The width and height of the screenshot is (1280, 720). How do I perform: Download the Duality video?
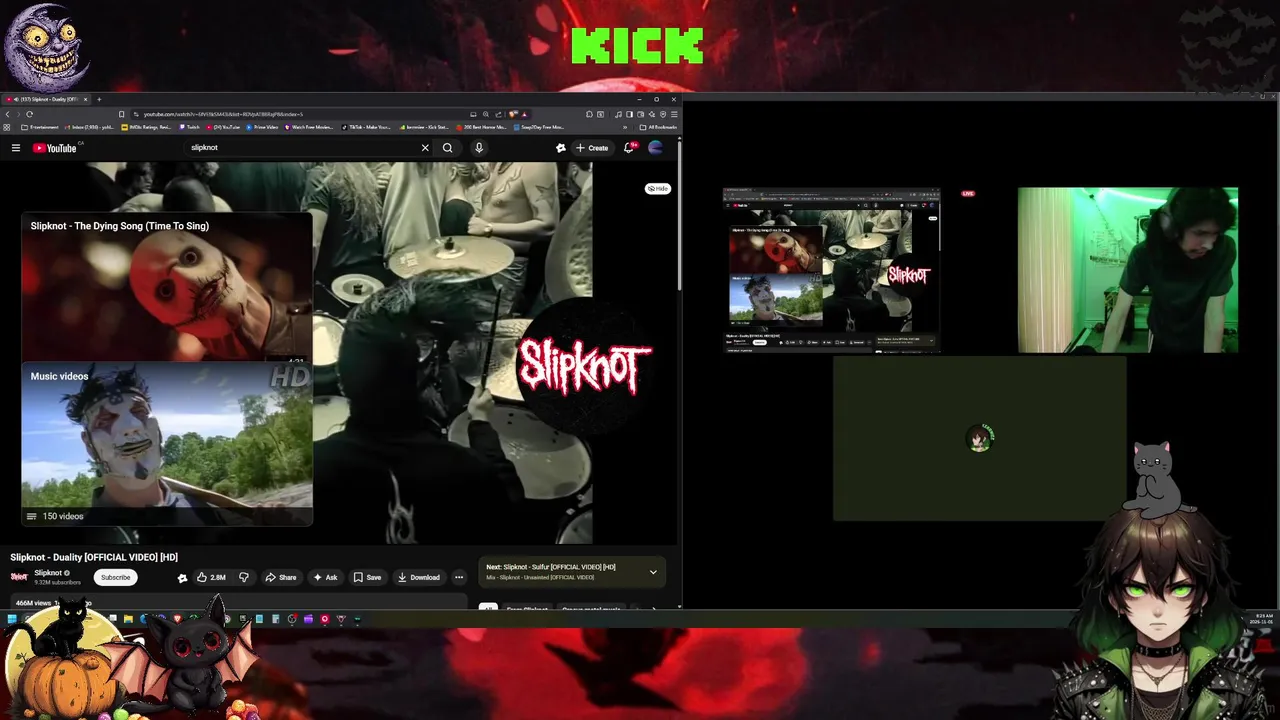(418, 577)
